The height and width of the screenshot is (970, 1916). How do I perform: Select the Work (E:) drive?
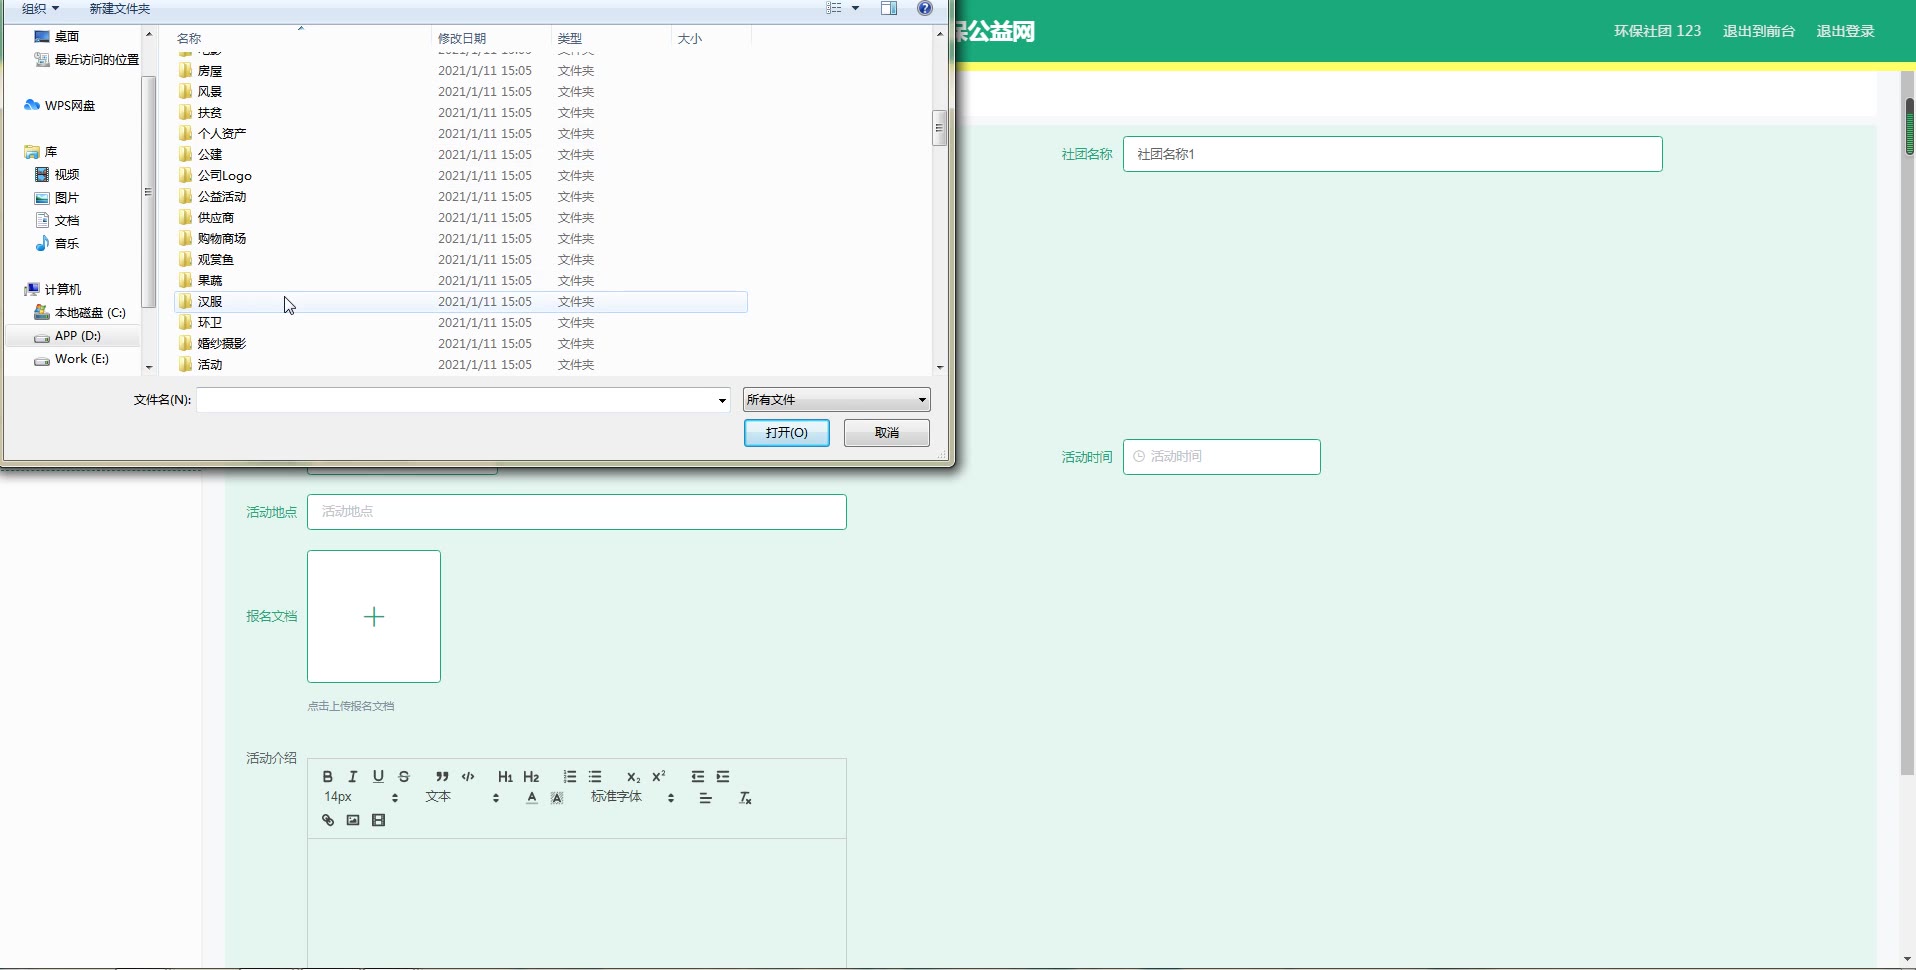(72, 359)
